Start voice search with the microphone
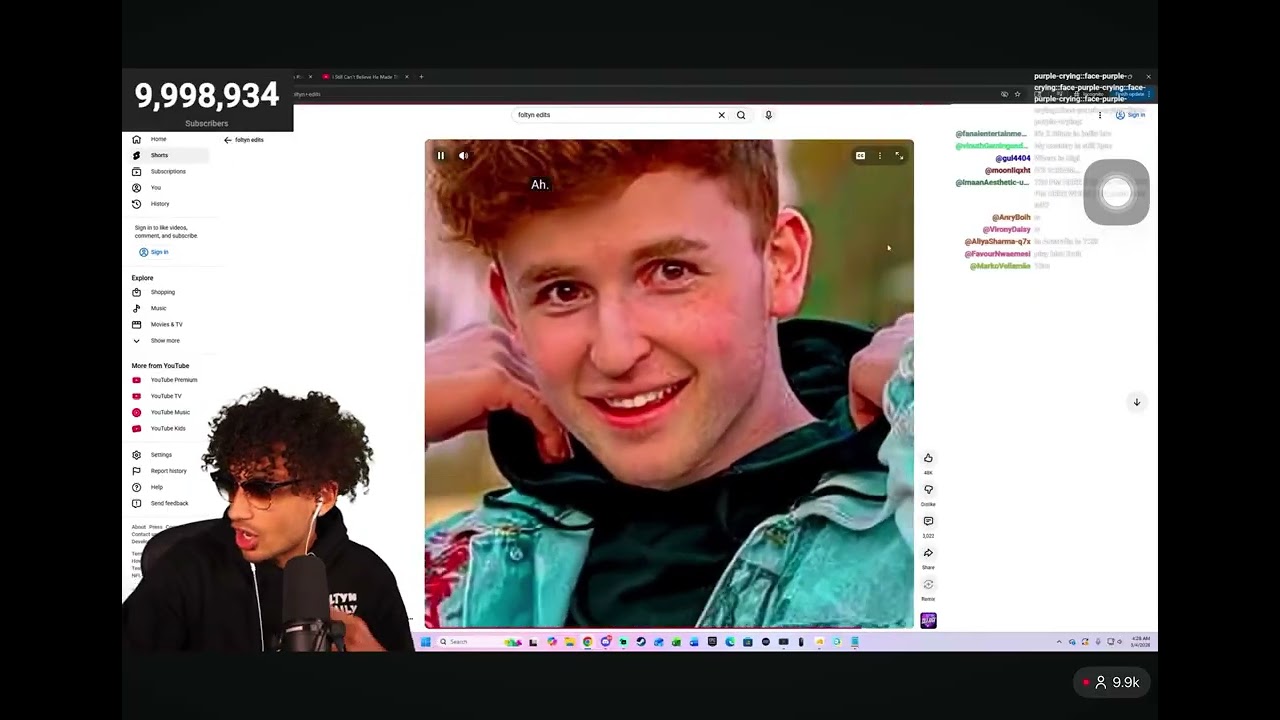This screenshot has height=720, width=1280. click(768, 115)
